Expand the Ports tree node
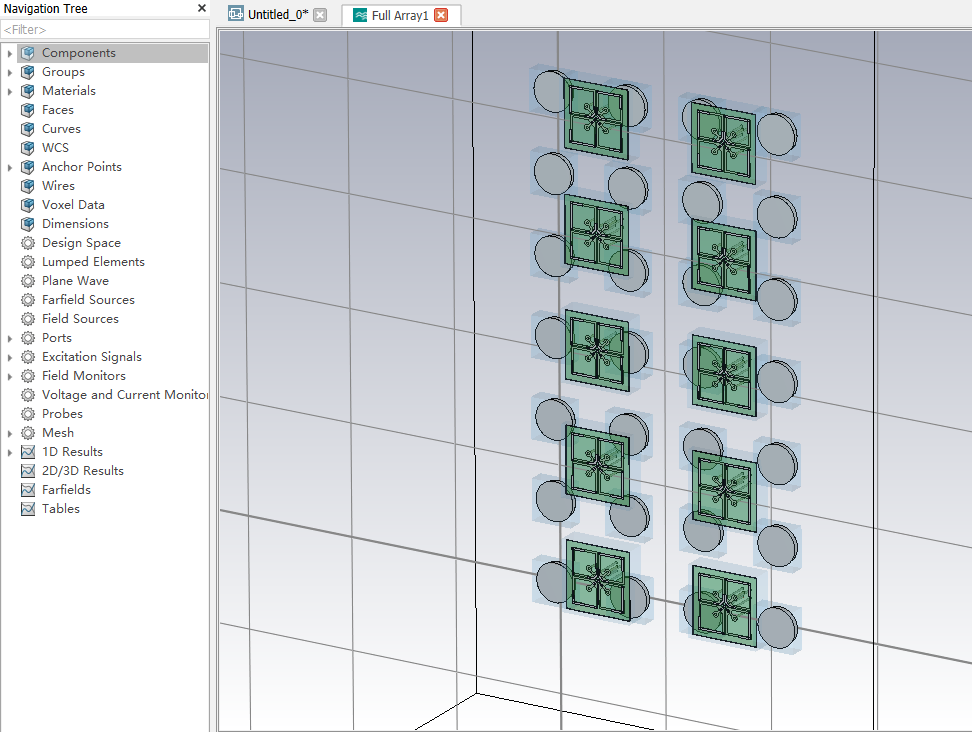This screenshot has height=732, width=972. click(10, 338)
